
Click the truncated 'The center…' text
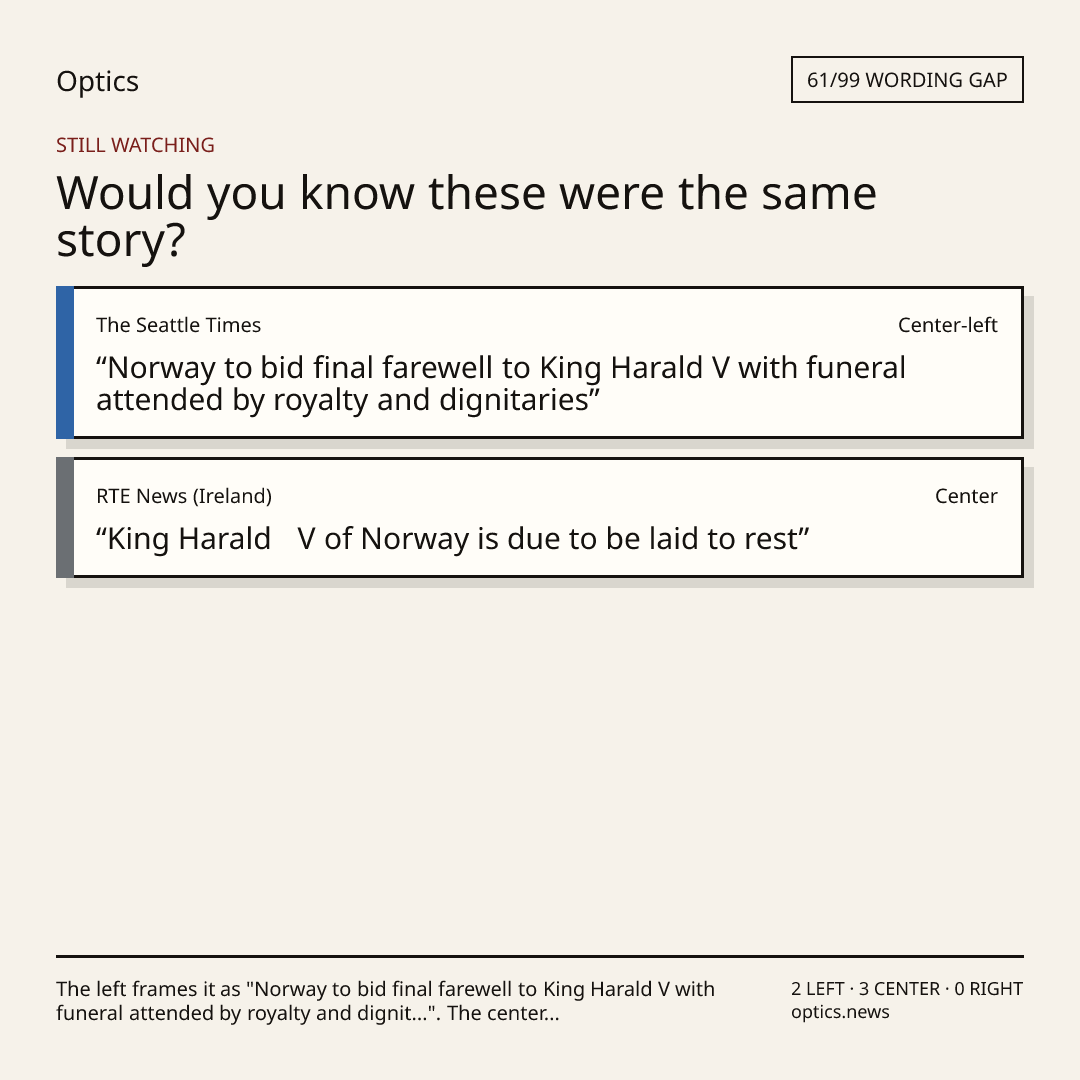coord(503,1013)
